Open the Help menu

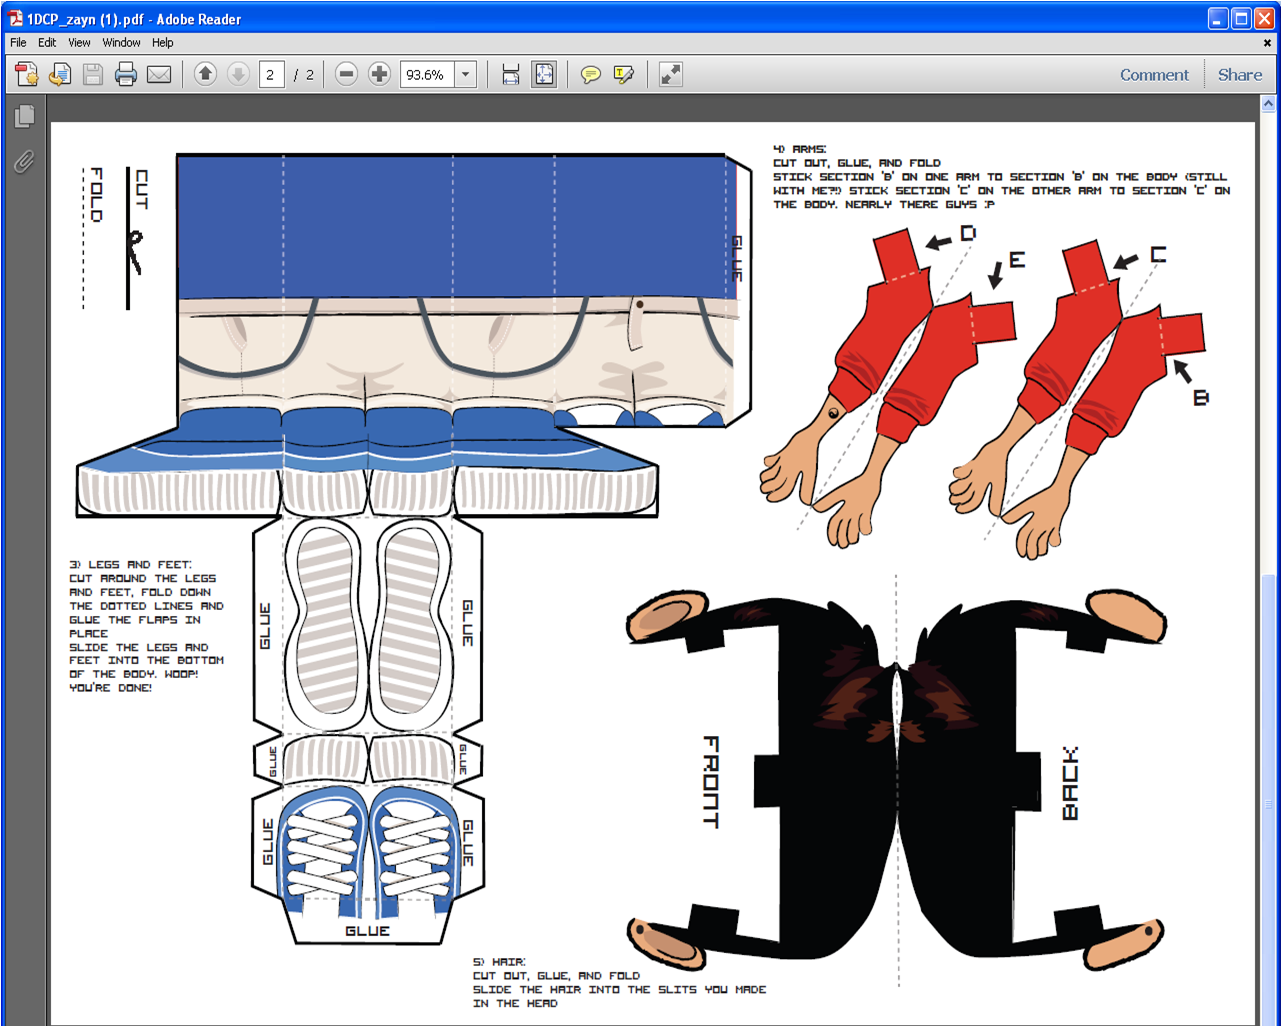[x=163, y=43]
